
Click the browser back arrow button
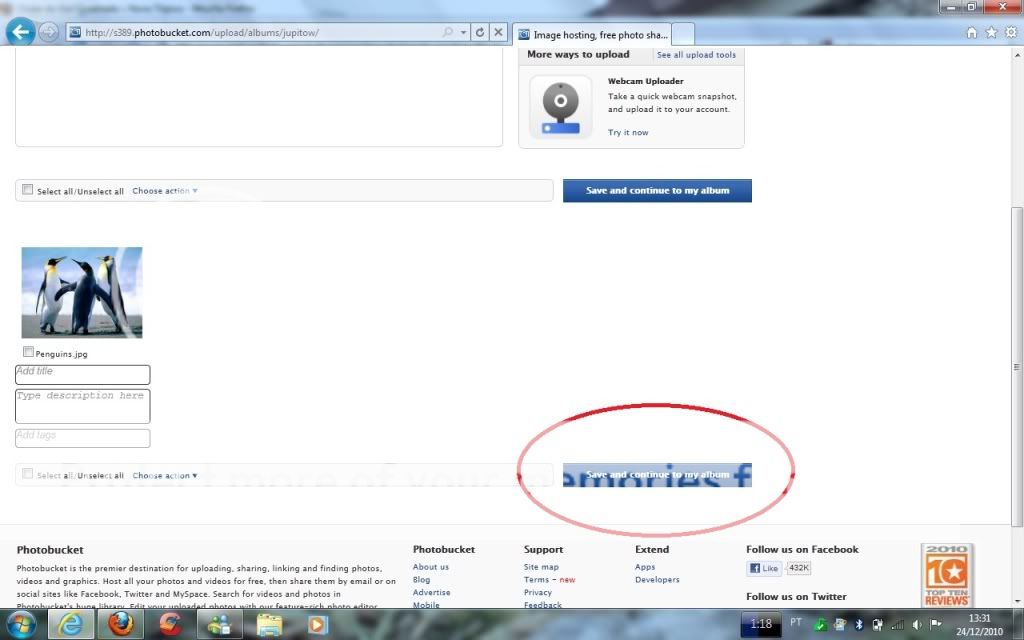(x=19, y=32)
